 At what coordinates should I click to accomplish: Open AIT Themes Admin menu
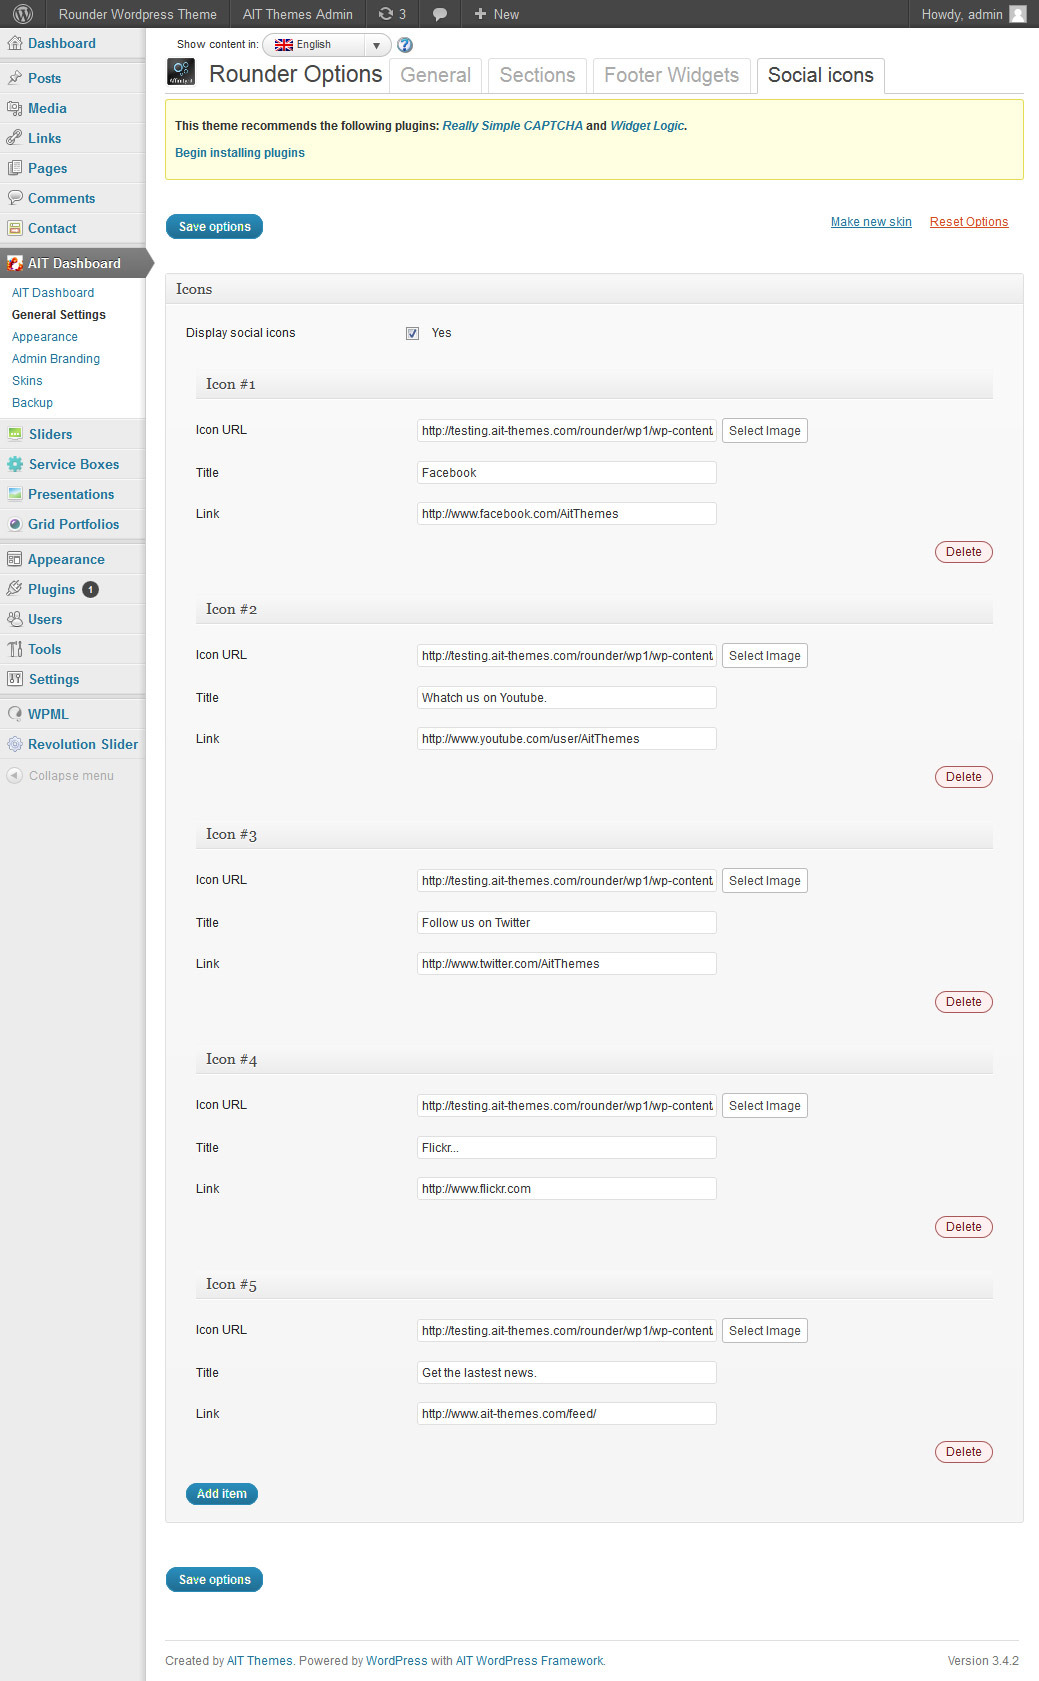click(x=298, y=14)
